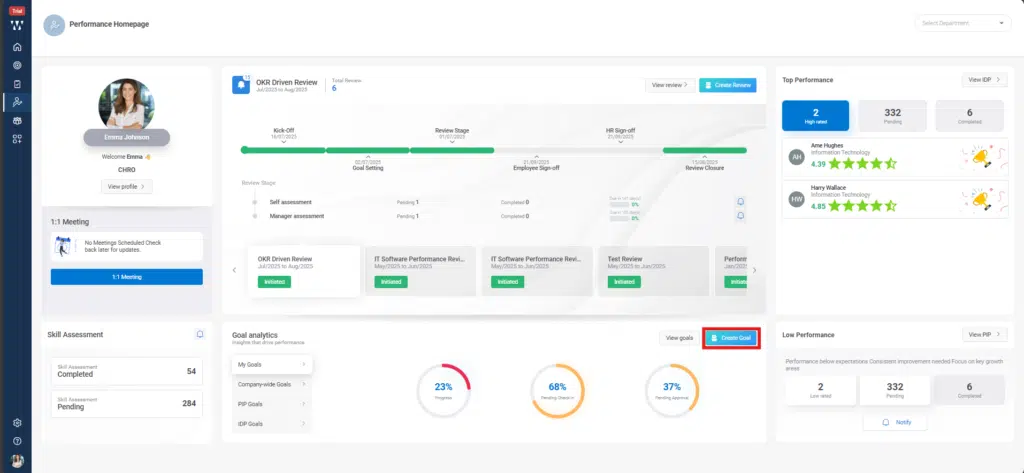This screenshot has width=1024, height=473.
Task: Expand the HR Sign-off chevron
Action: (x=620, y=142)
